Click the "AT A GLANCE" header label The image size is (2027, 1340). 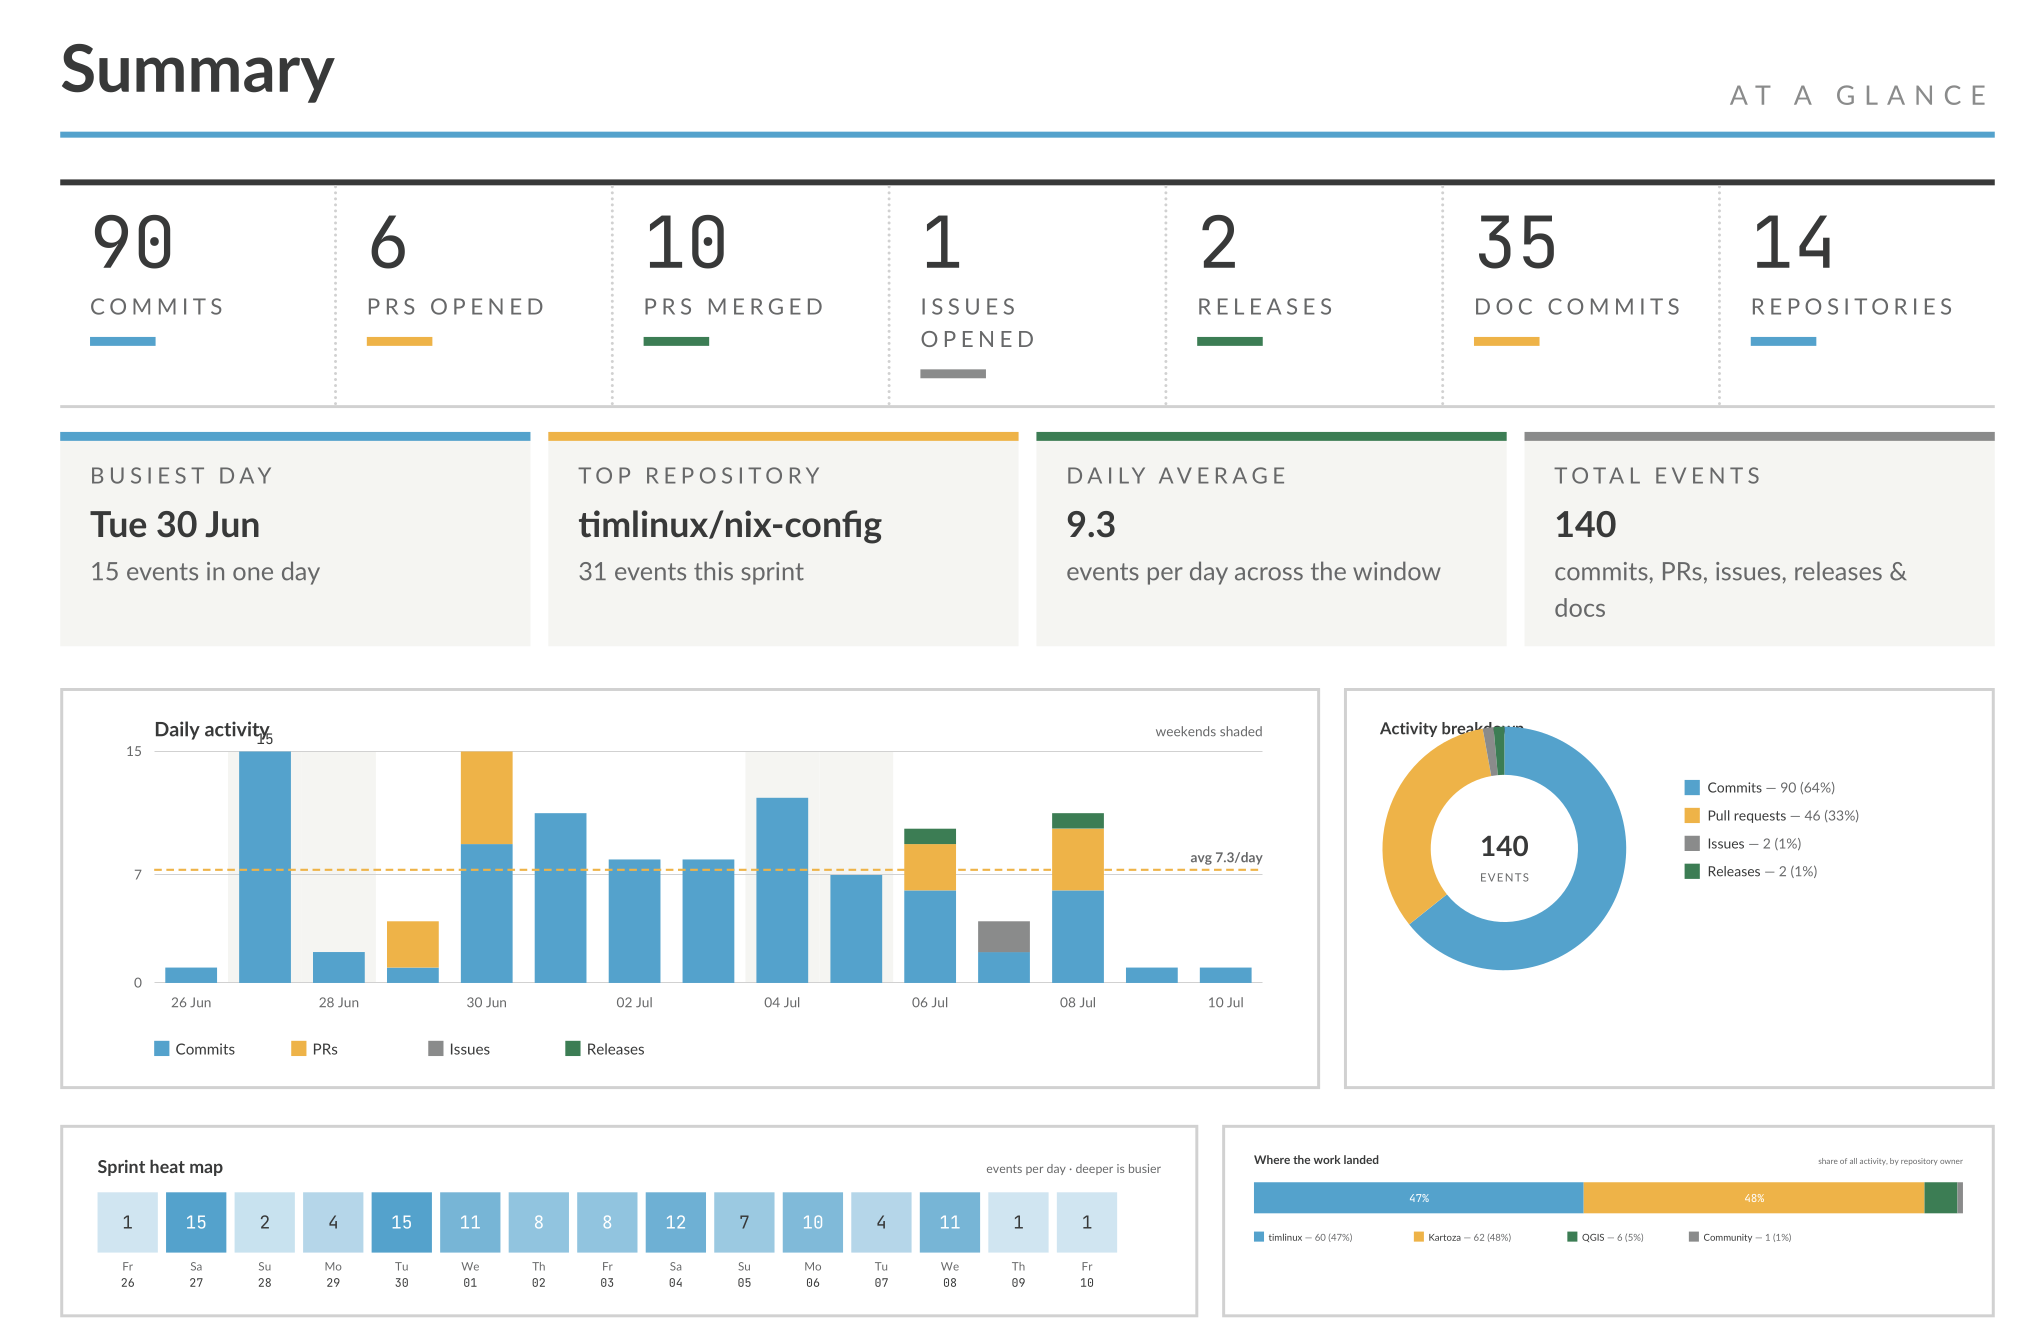1859,96
